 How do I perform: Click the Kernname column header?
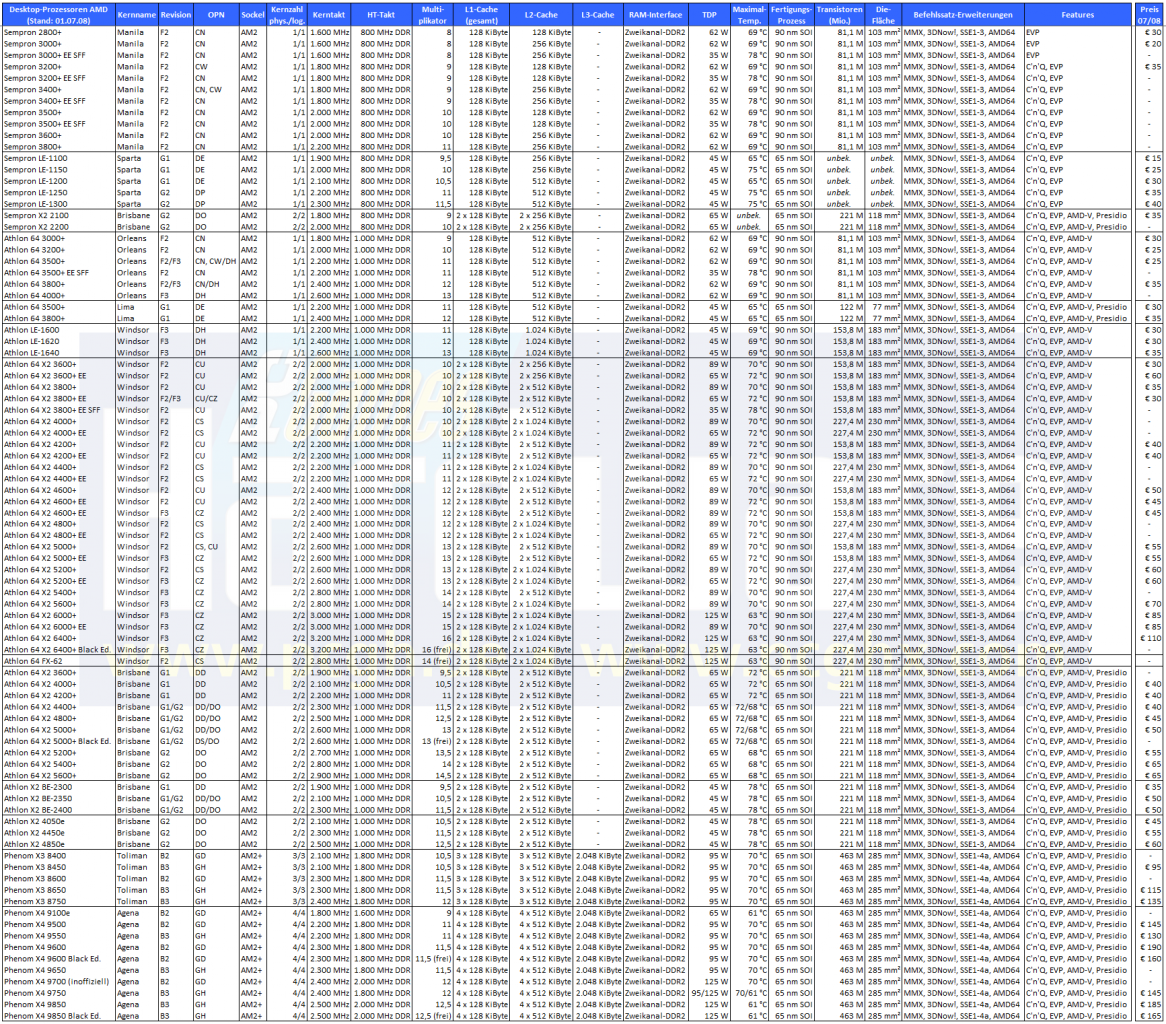tap(136, 15)
